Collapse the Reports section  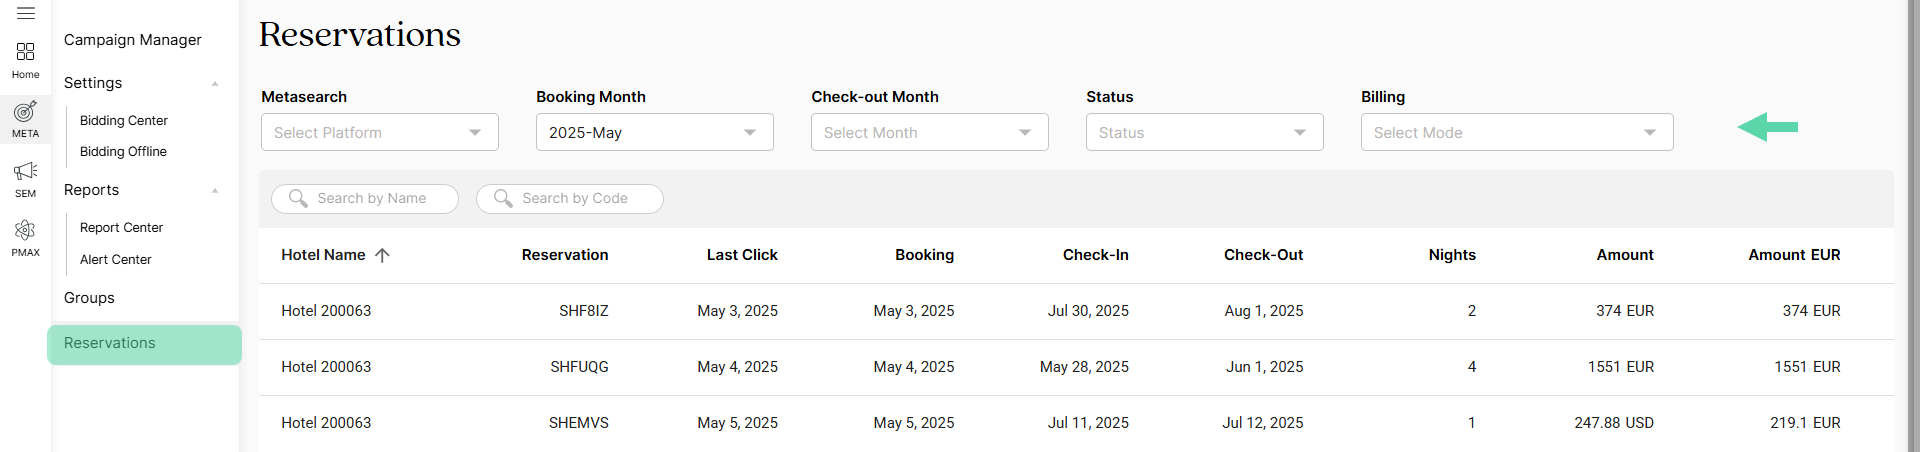(x=215, y=191)
